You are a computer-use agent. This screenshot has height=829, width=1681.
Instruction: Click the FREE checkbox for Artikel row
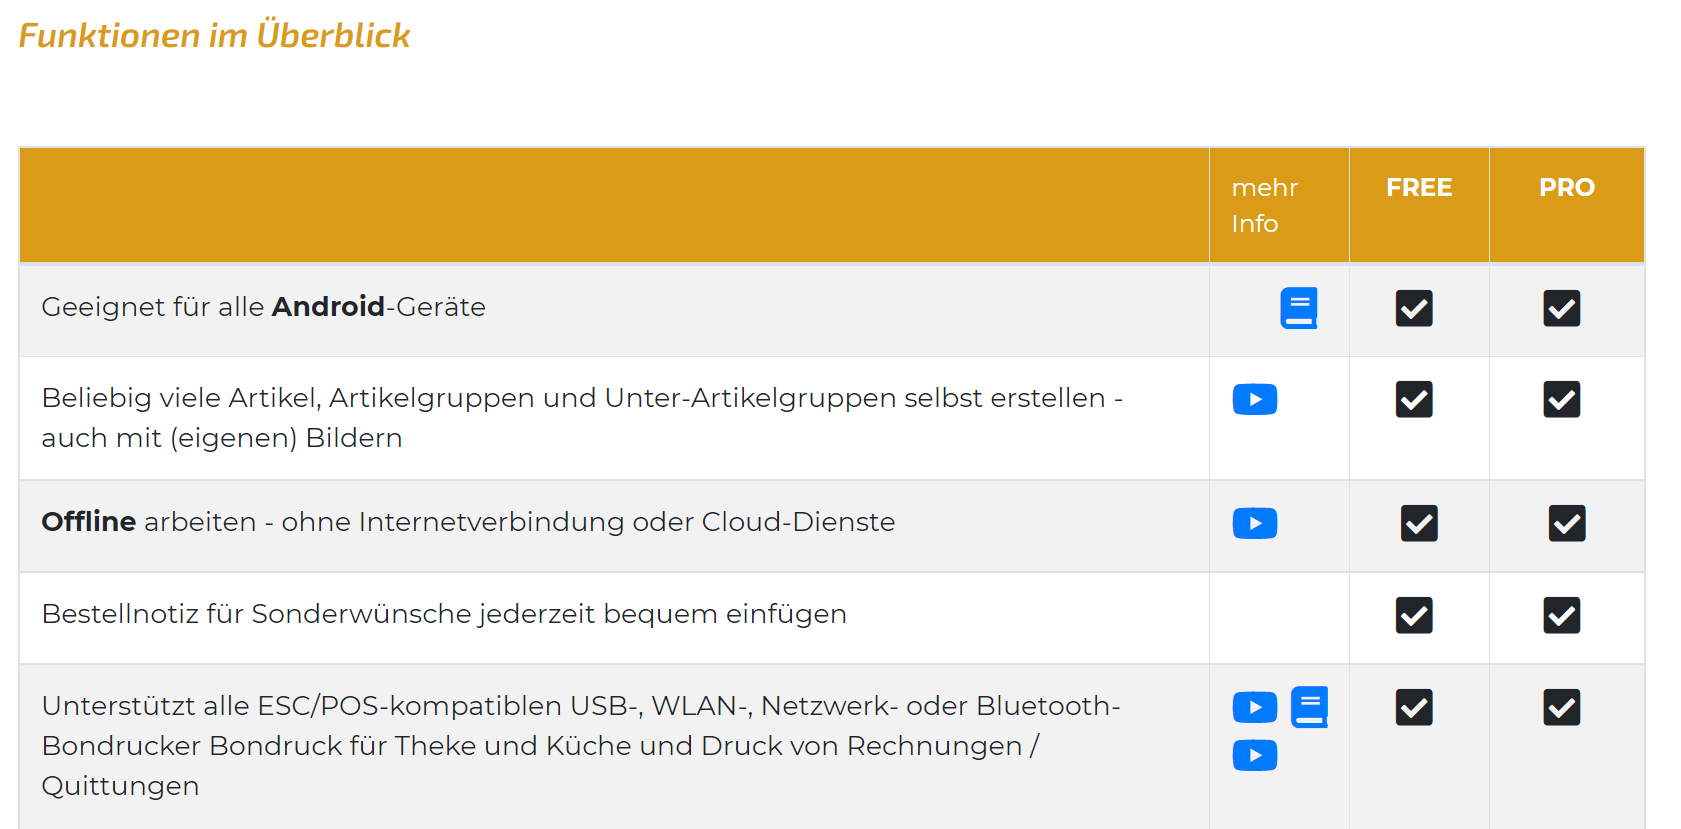1414,399
